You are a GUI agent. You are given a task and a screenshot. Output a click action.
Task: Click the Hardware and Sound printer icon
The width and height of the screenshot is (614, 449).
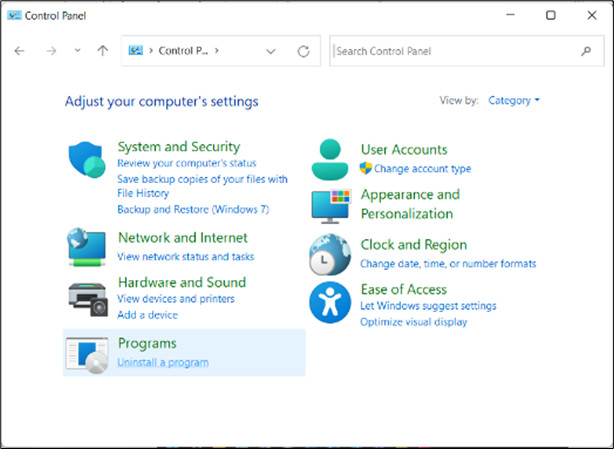point(86,297)
